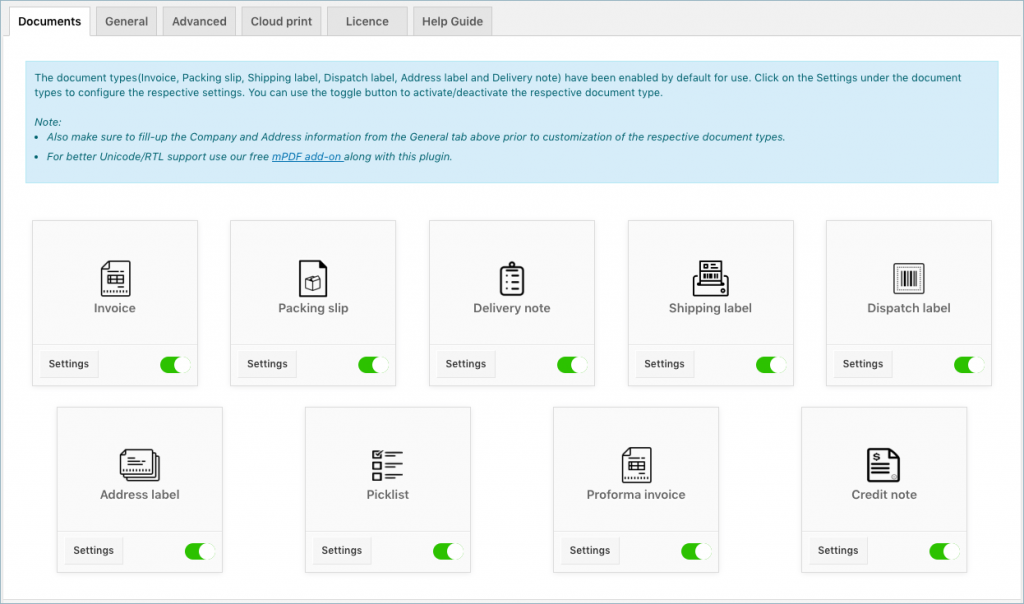
Task: Turn off the Proforma invoice toggle
Action: (696, 551)
